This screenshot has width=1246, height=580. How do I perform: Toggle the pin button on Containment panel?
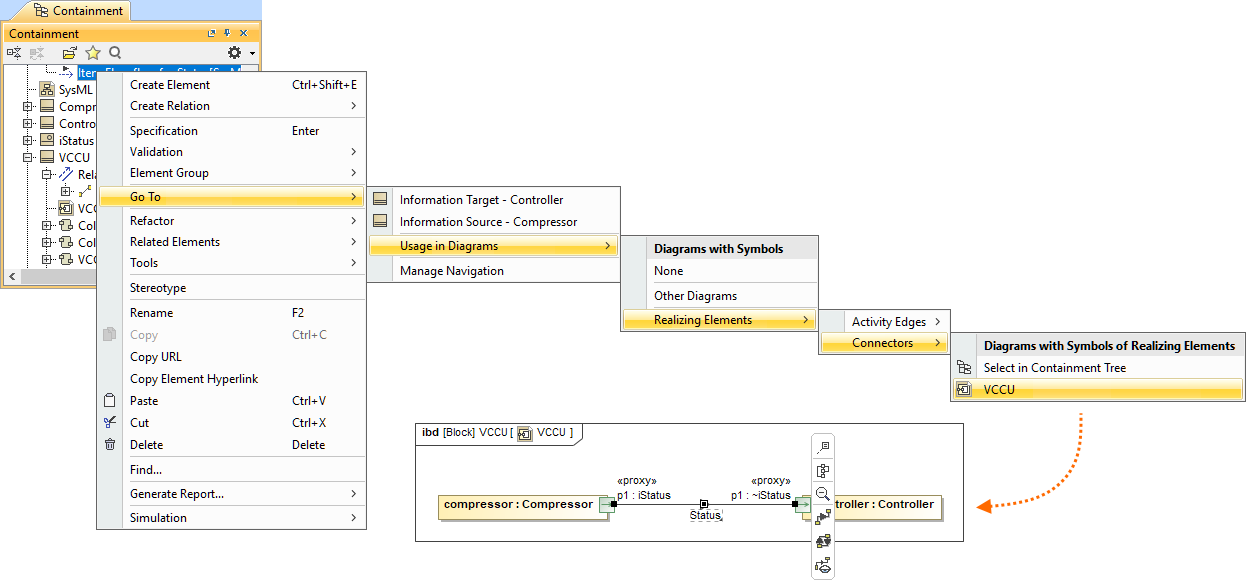[227, 34]
